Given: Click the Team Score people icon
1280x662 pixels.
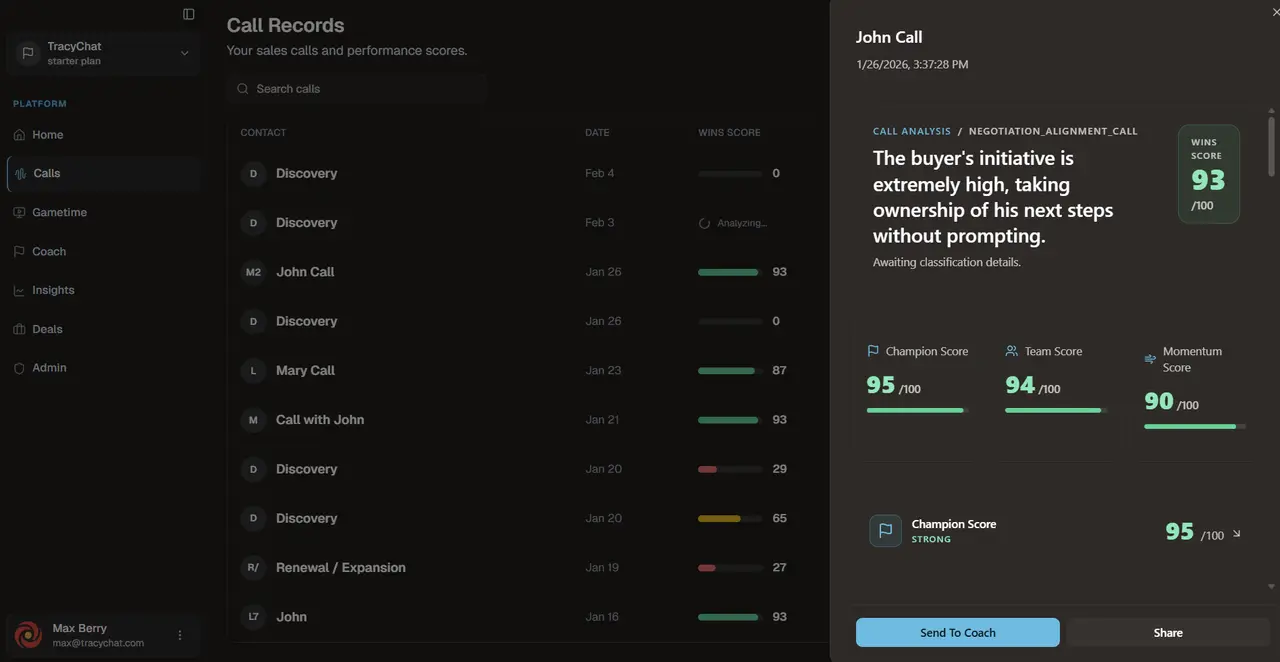Looking at the screenshot, I should click(1013, 350).
